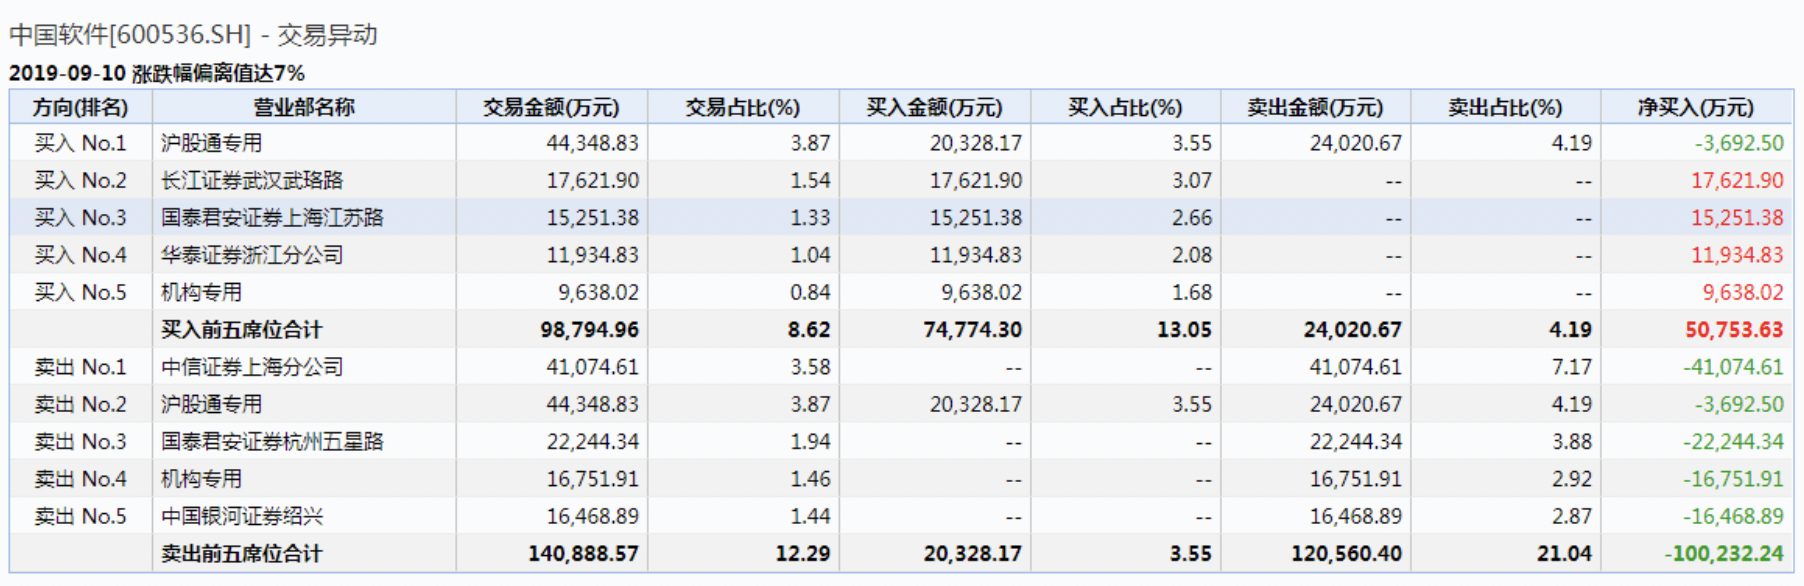Click the 买入前五席位合计 summary row

click(241, 330)
